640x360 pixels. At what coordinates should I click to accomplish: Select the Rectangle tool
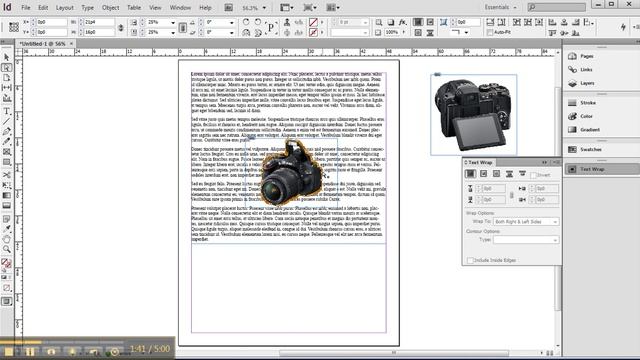(7, 162)
